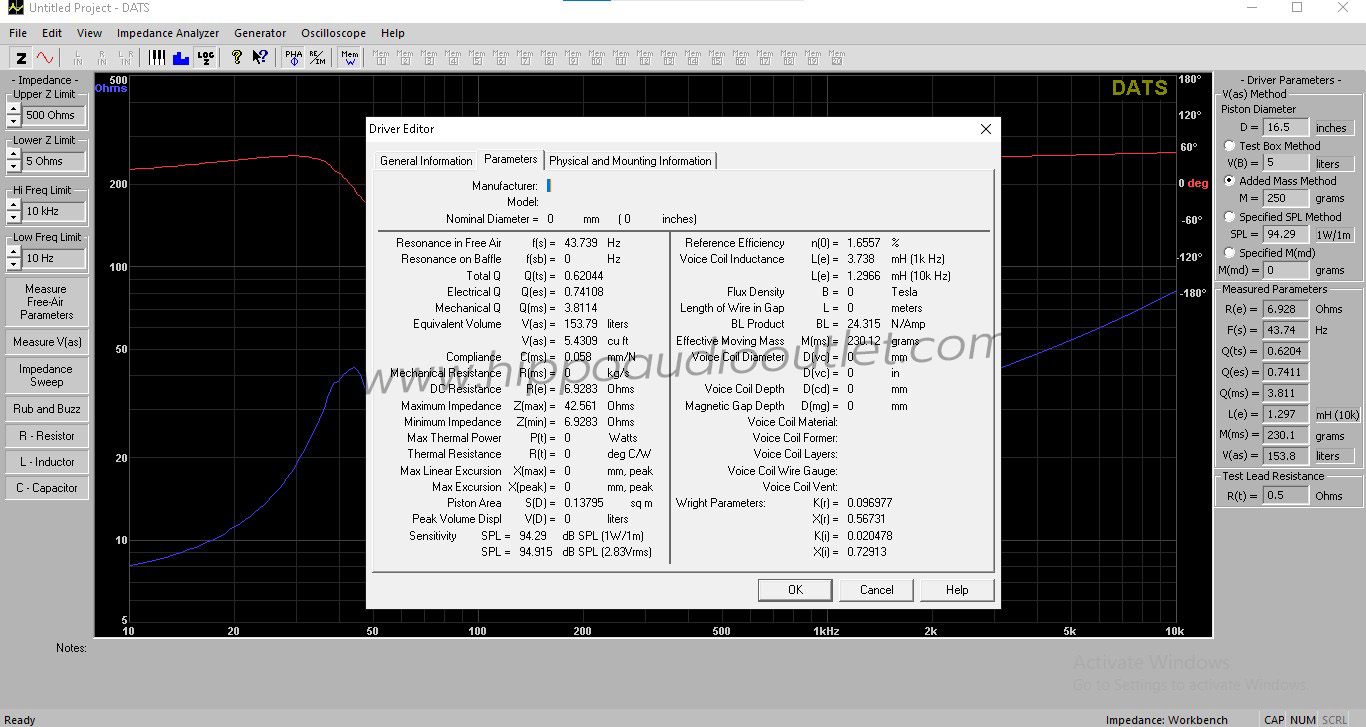Select the Test Box Method radio button

[x=1230, y=146]
